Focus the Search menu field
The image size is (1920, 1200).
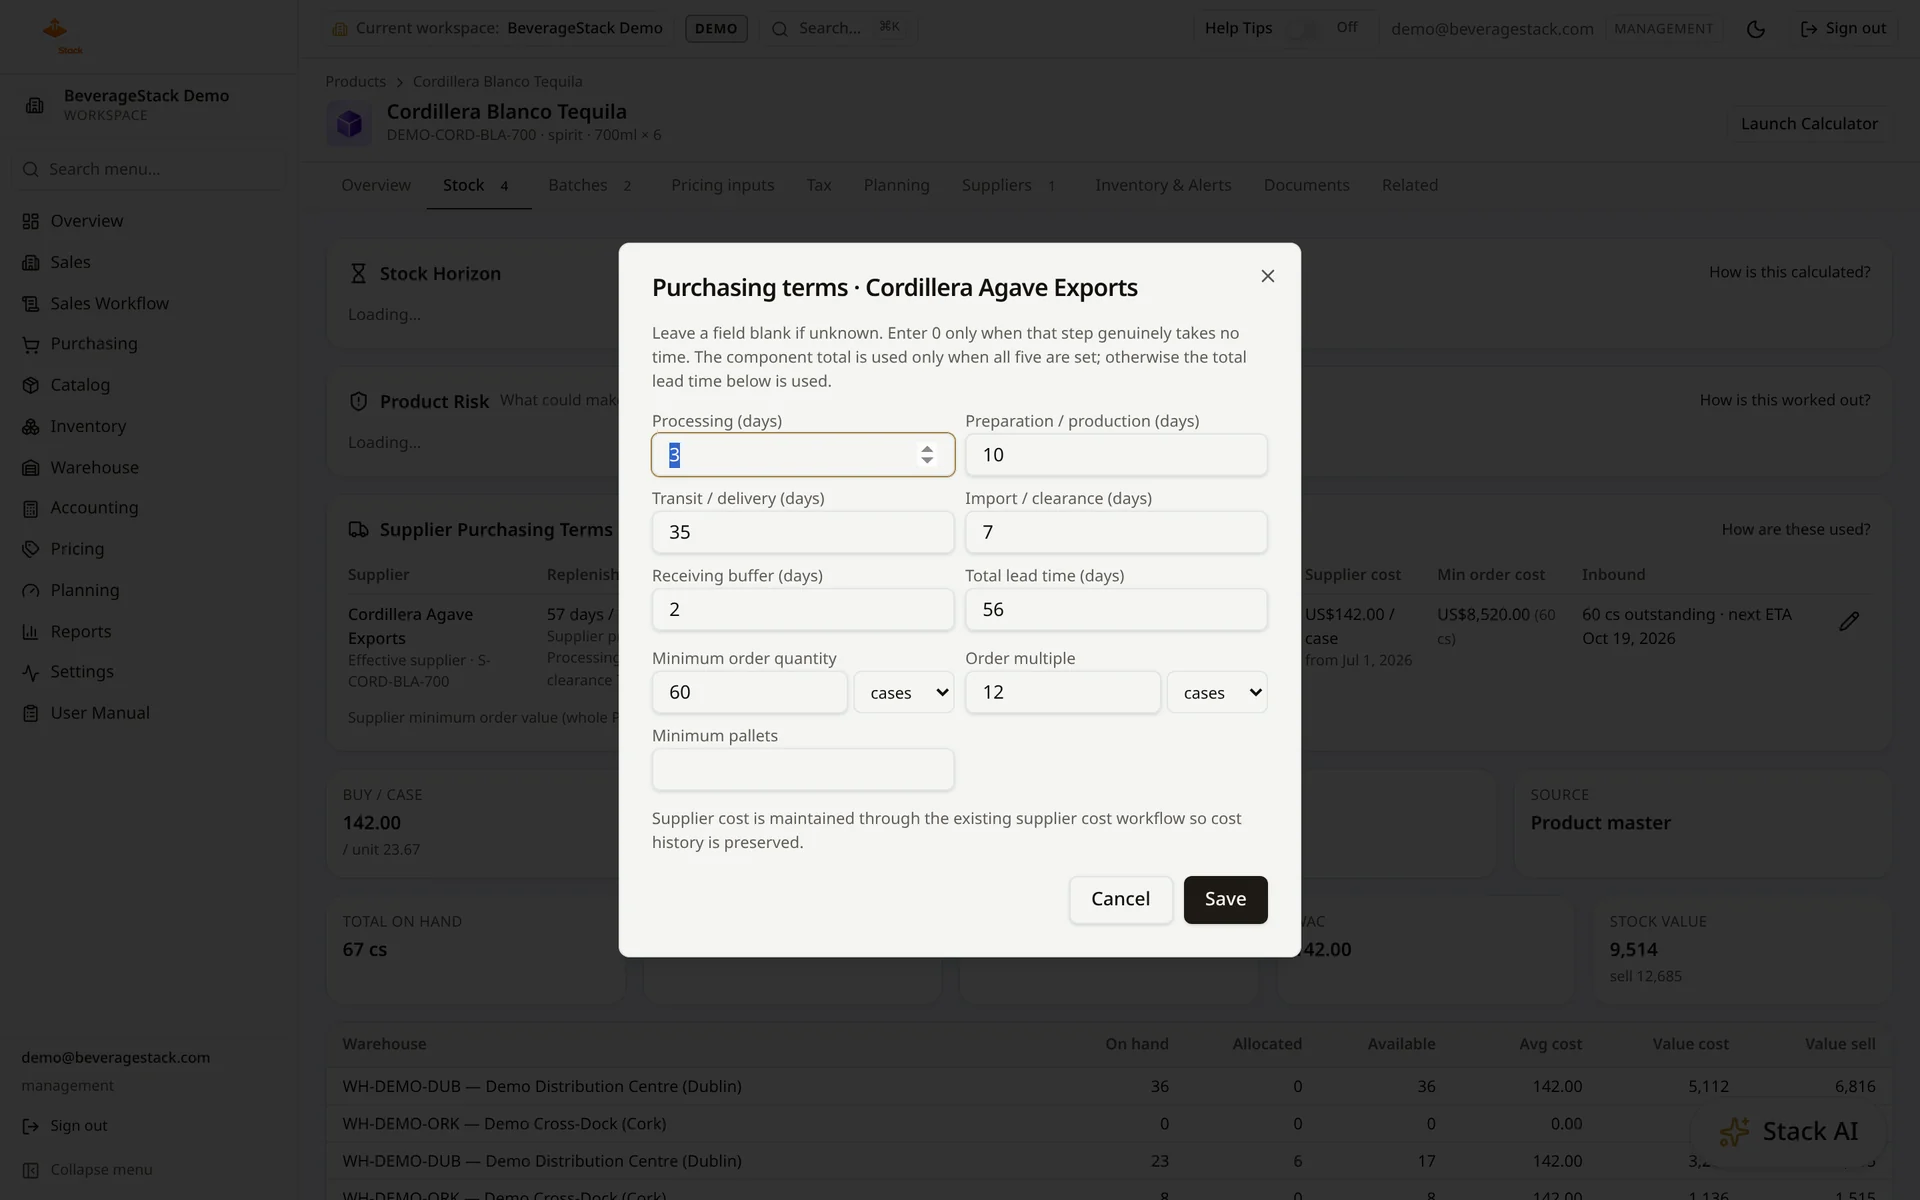coord(149,169)
